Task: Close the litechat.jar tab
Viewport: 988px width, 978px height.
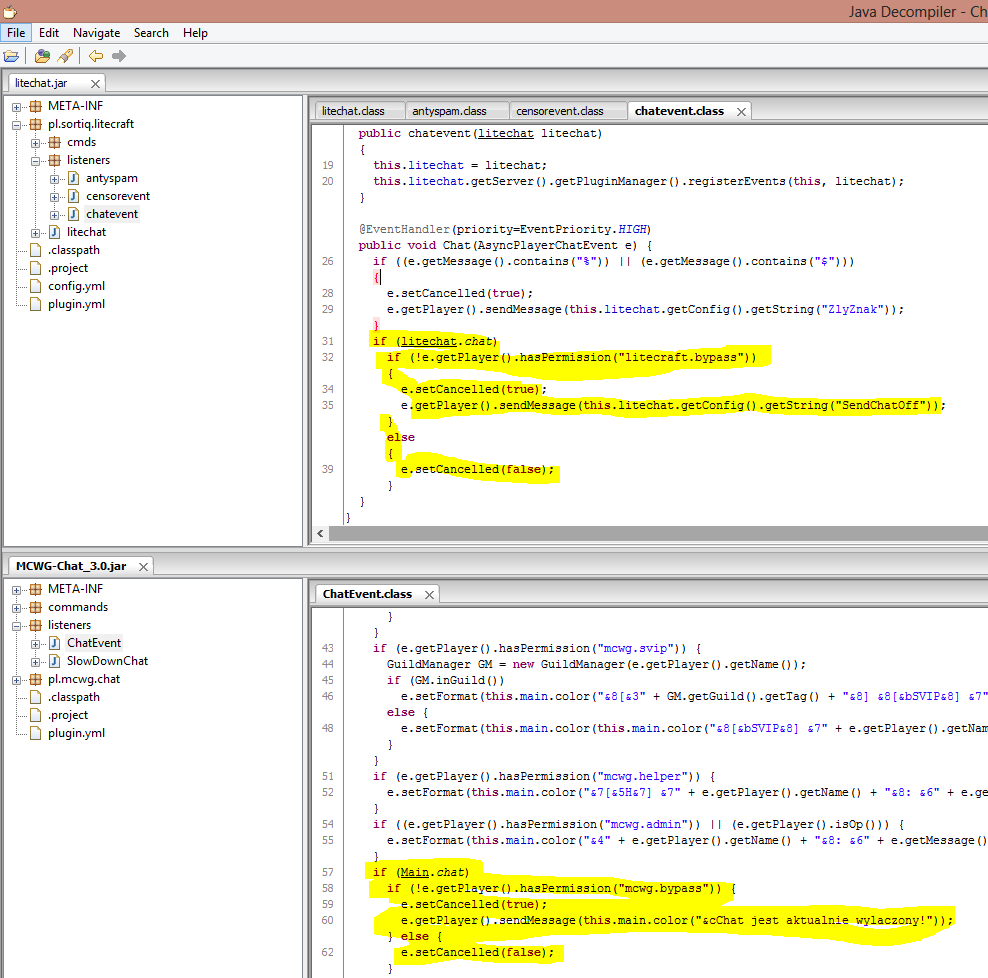Action: [x=95, y=84]
